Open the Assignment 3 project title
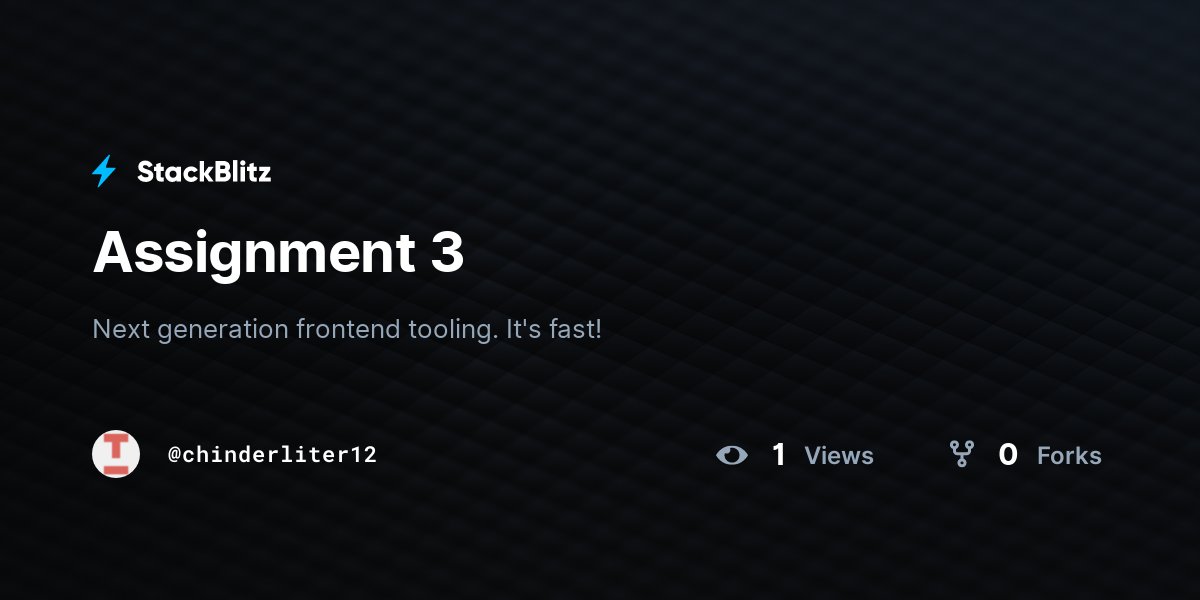 (279, 253)
